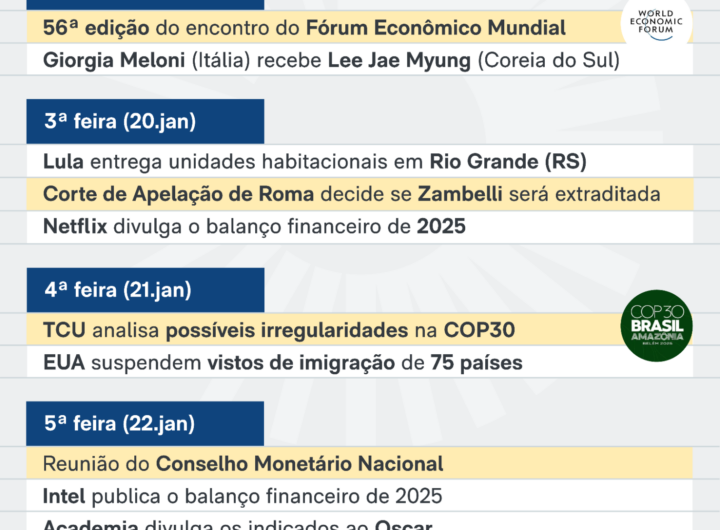
Task: Click the bold COP30 word in the TCU row
Action: [481, 329]
